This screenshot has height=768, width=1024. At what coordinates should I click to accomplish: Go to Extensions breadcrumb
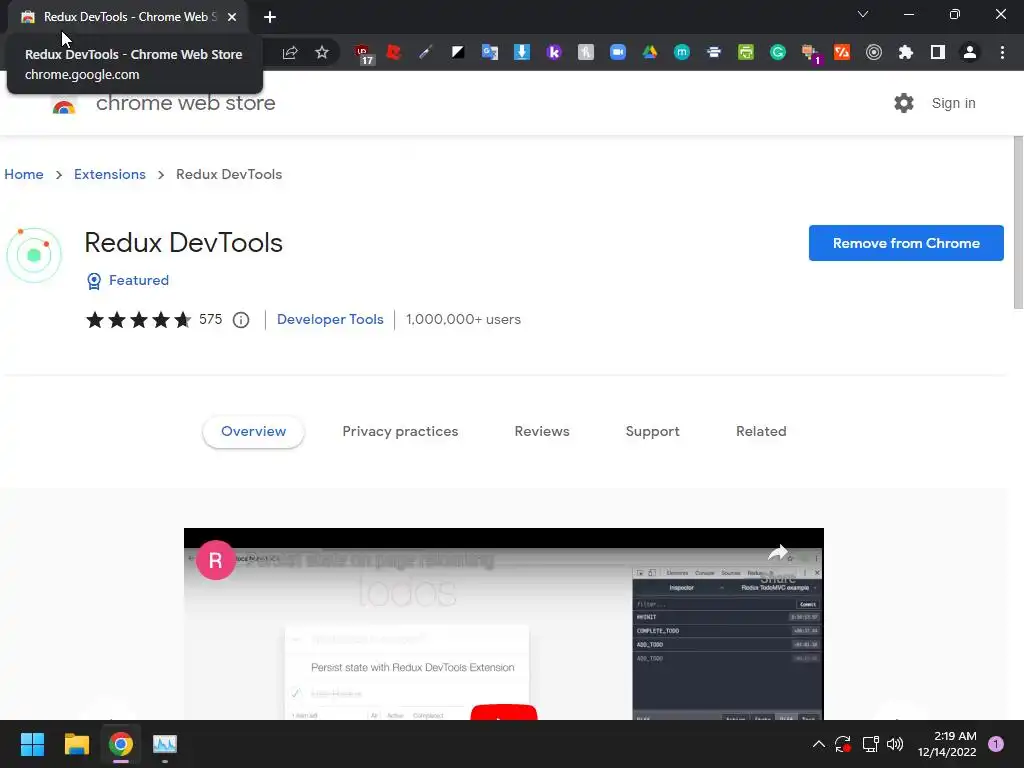coord(110,174)
